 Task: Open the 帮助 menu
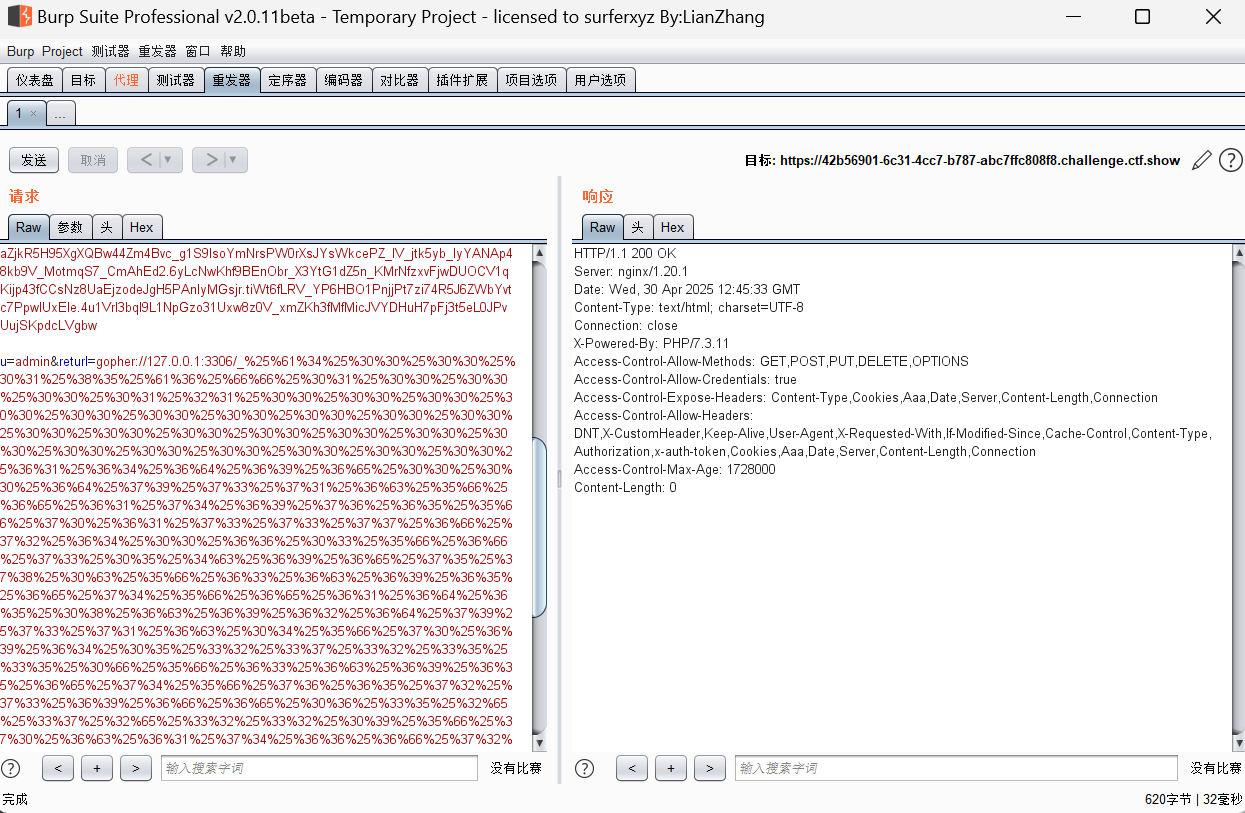[233, 51]
